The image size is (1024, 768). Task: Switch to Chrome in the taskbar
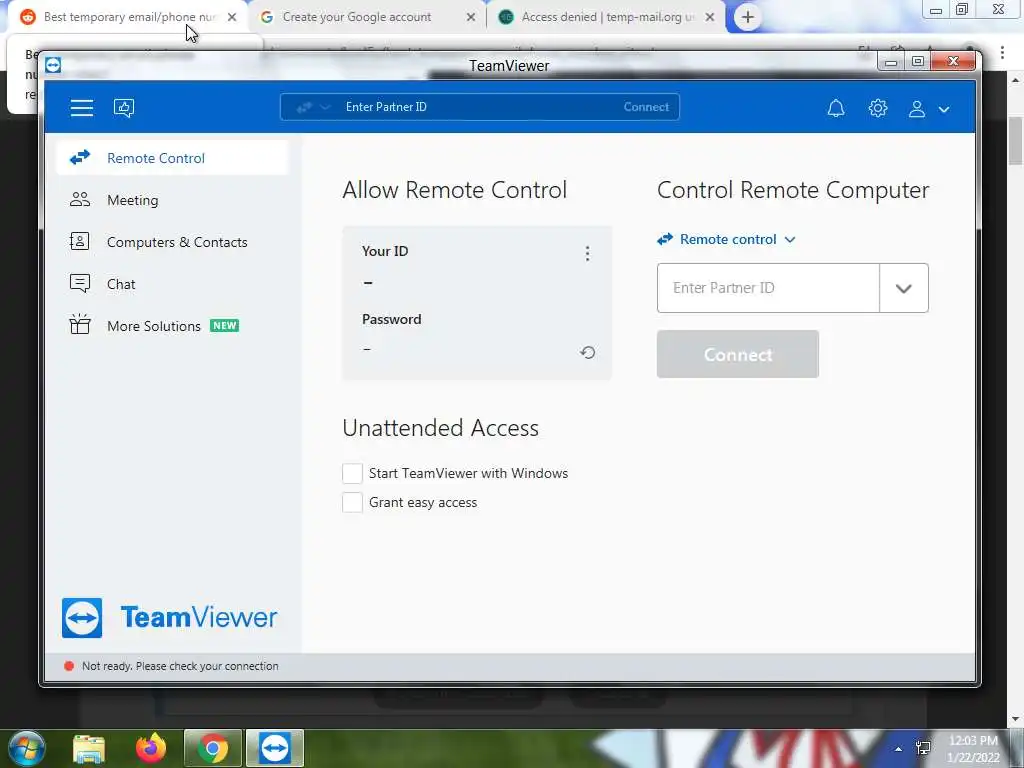coord(213,748)
